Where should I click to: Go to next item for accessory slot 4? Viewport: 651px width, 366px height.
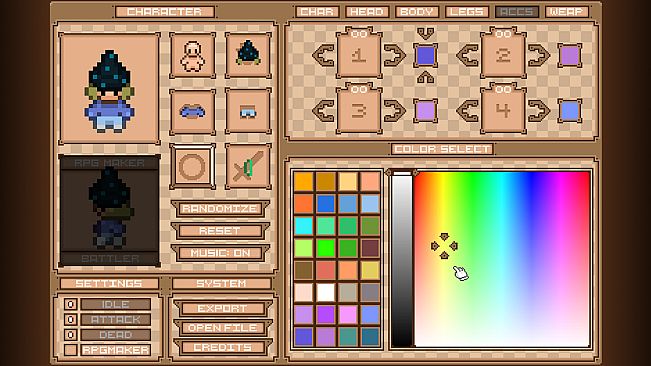538,111
